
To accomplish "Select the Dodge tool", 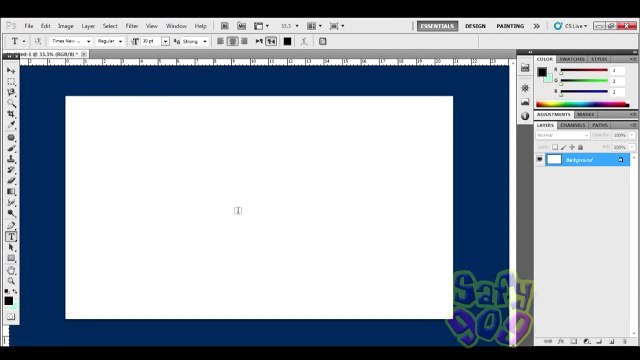I will (11, 213).
